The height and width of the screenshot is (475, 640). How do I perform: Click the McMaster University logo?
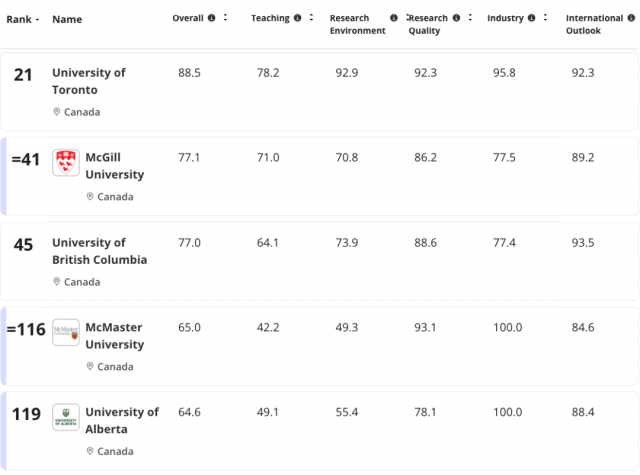coord(66,333)
